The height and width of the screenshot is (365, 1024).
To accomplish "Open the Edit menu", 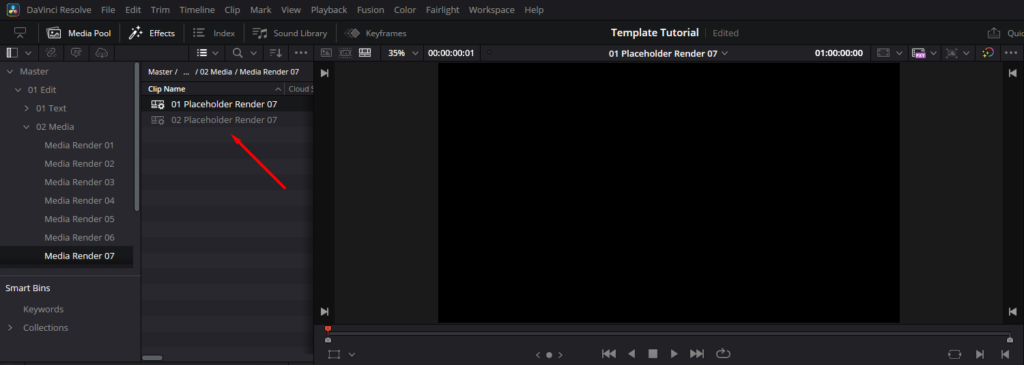I will (x=133, y=10).
